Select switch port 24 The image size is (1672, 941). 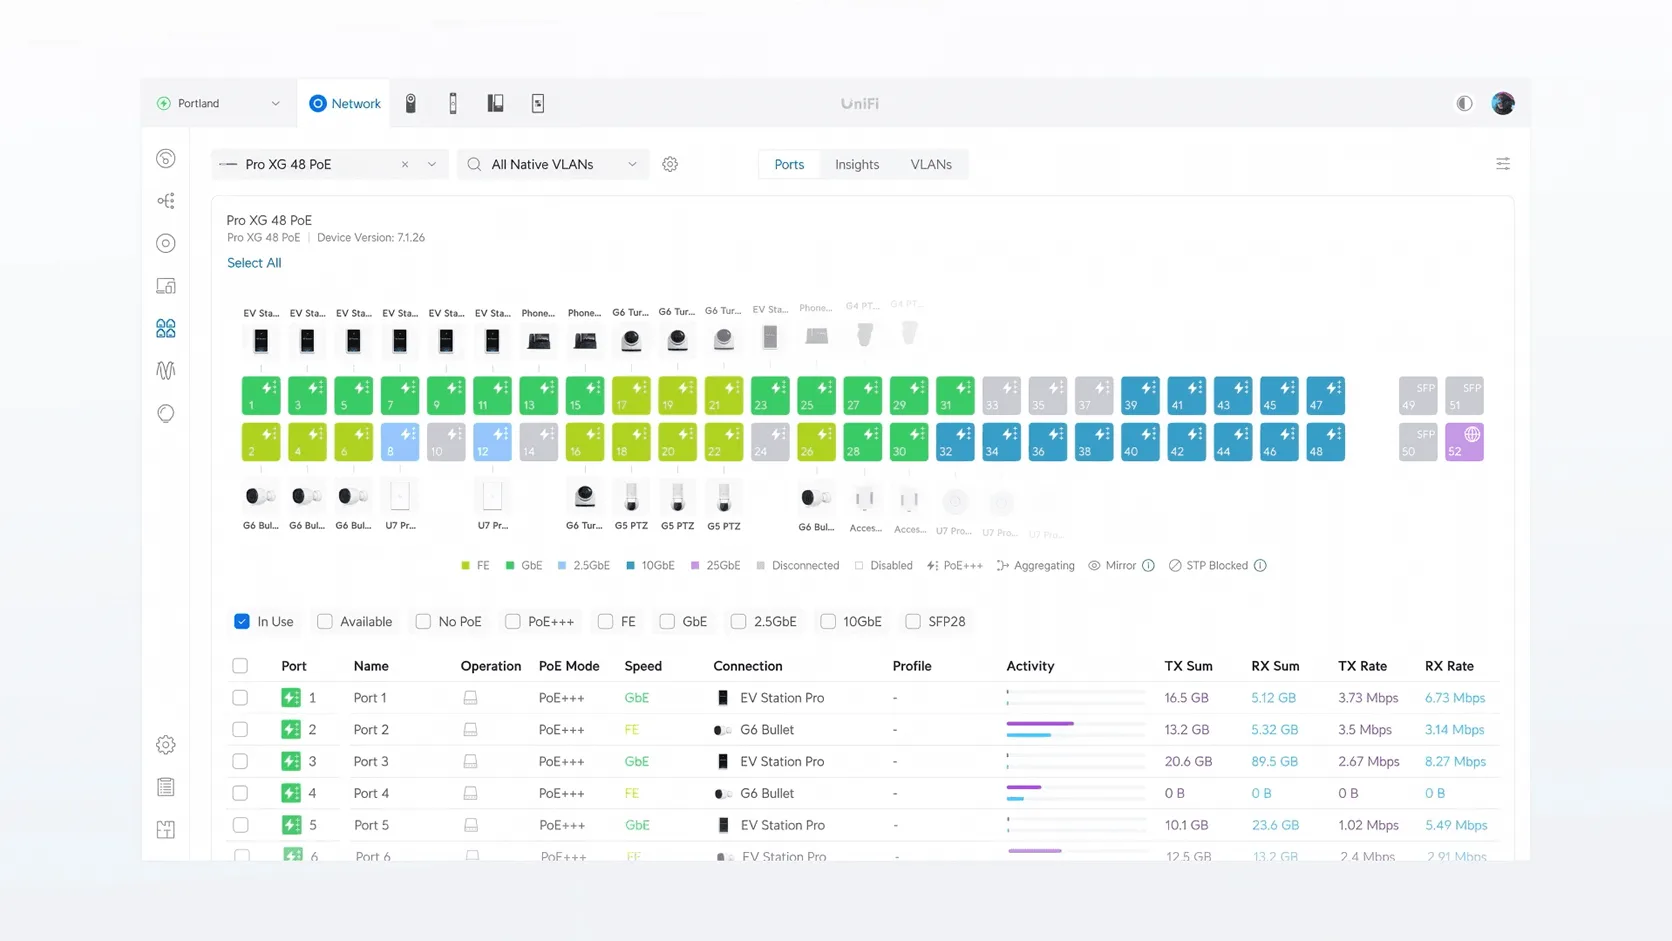[x=770, y=442]
